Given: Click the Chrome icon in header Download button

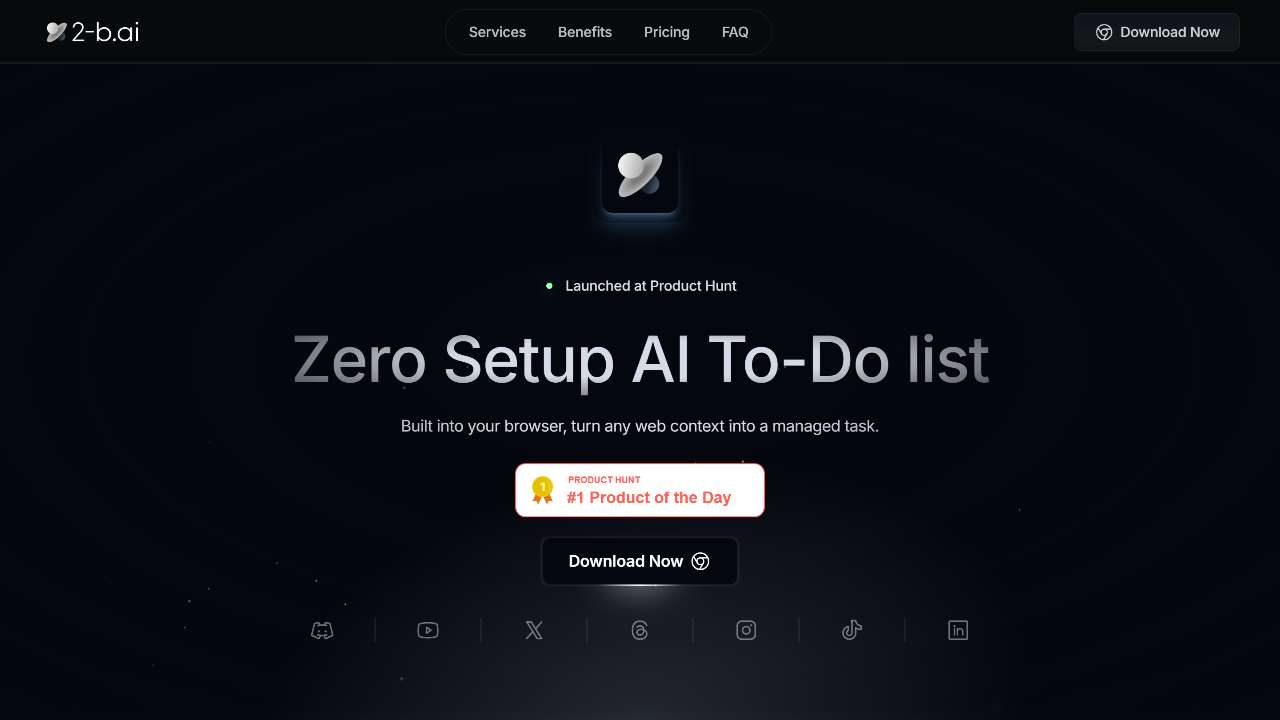Looking at the screenshot, I should pos(1104,32).
